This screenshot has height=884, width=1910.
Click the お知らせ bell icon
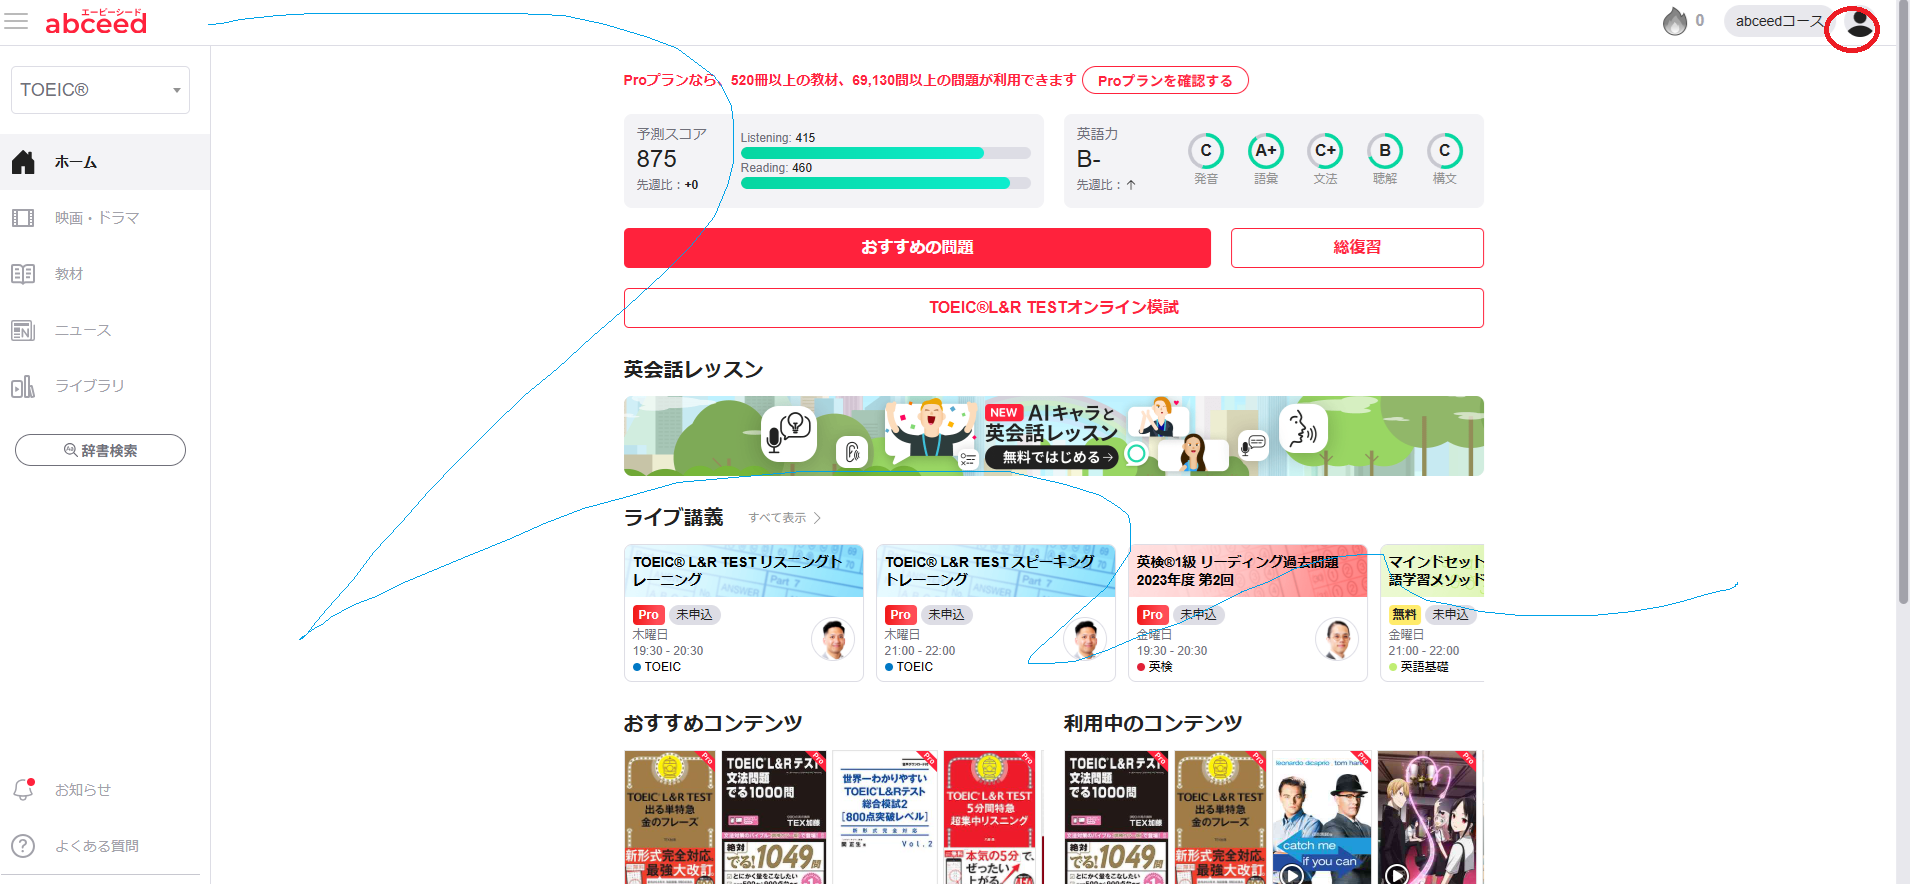coord(23,790)
